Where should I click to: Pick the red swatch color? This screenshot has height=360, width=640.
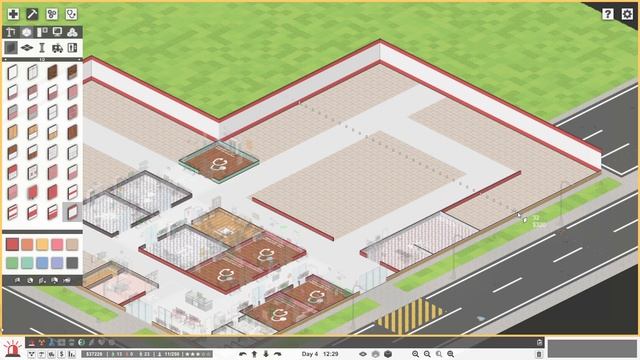(12, 244)
